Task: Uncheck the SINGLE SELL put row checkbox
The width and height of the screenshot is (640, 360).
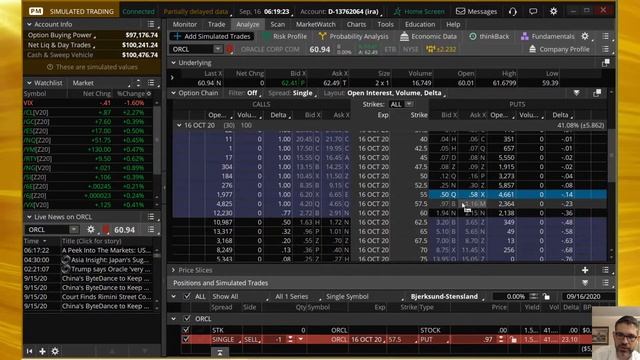Action: point(186,340)
